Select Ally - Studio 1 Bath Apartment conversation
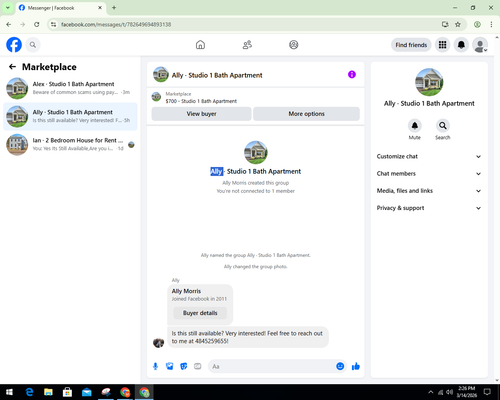The height and width of the screenshot is (400, 500). tap(70, 116)
